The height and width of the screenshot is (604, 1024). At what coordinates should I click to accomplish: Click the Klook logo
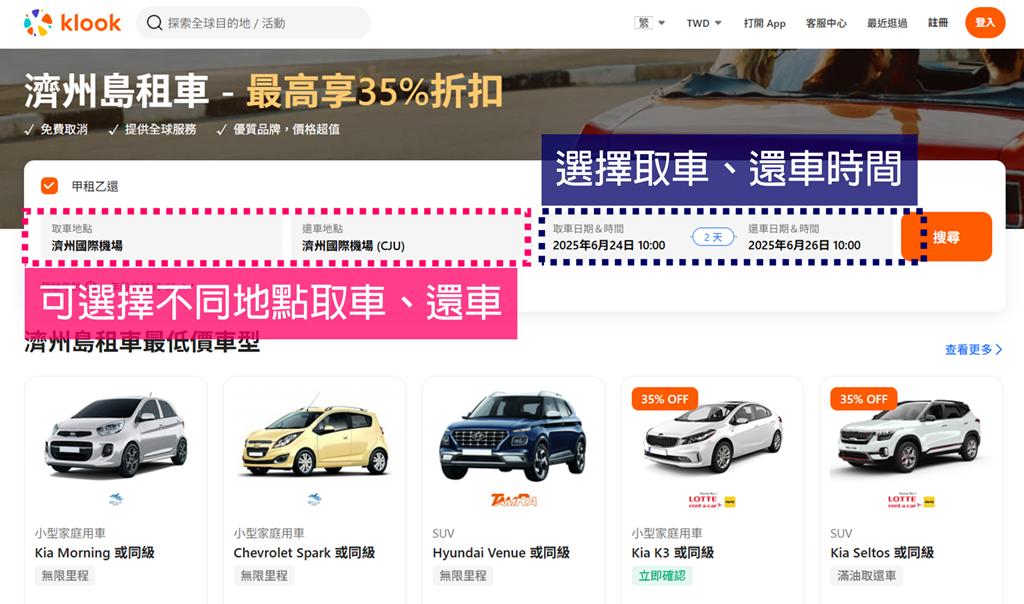(72, 23)
